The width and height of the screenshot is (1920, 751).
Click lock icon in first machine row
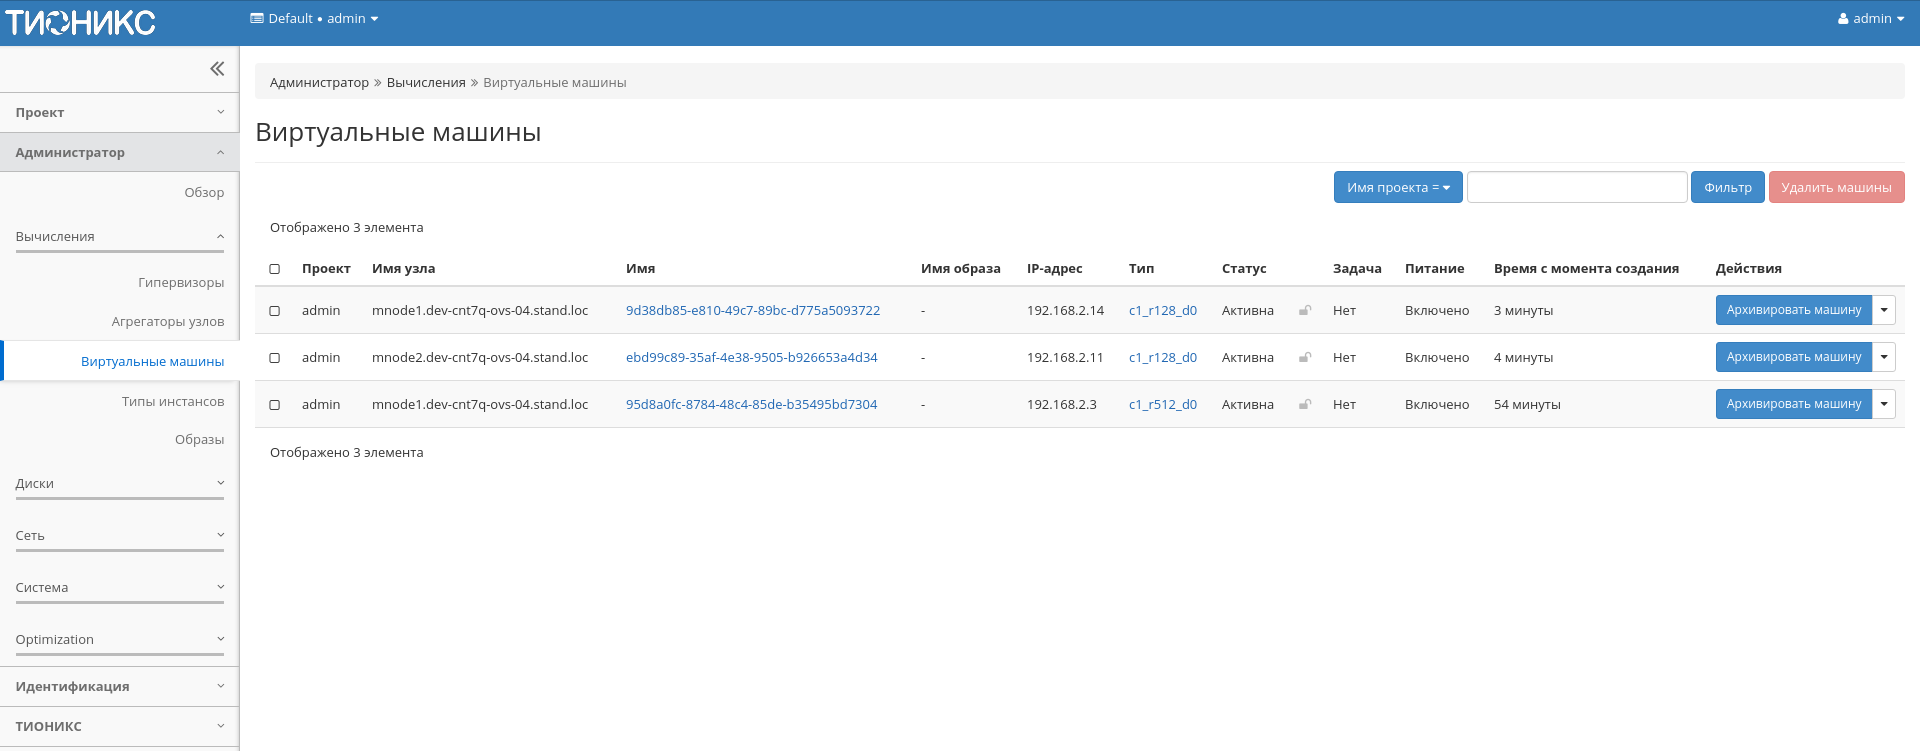[x=1305, y=311]
